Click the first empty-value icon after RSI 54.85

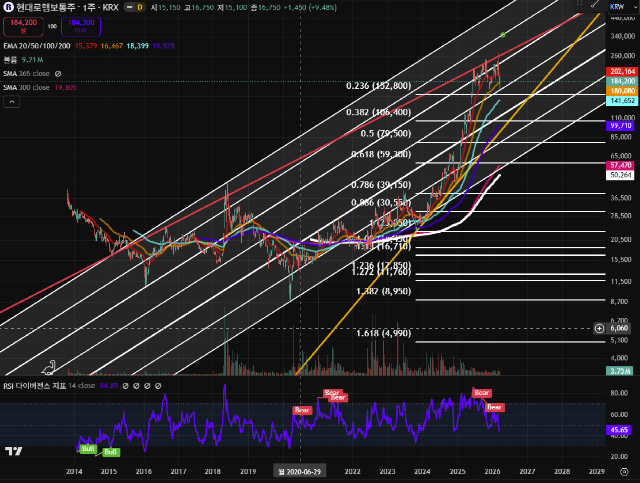[126, 385]
